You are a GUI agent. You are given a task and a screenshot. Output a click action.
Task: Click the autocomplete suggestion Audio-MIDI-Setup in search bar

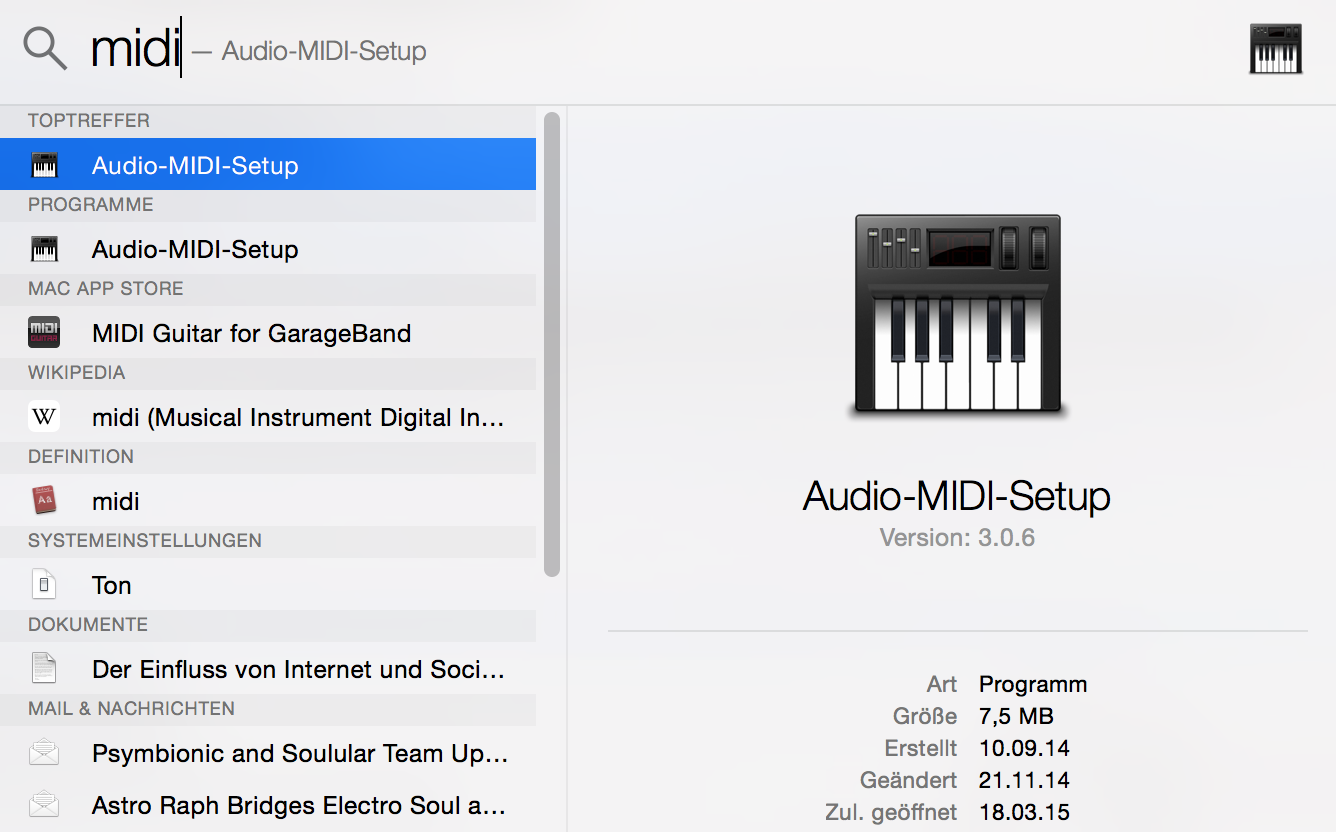click(324, 51)
